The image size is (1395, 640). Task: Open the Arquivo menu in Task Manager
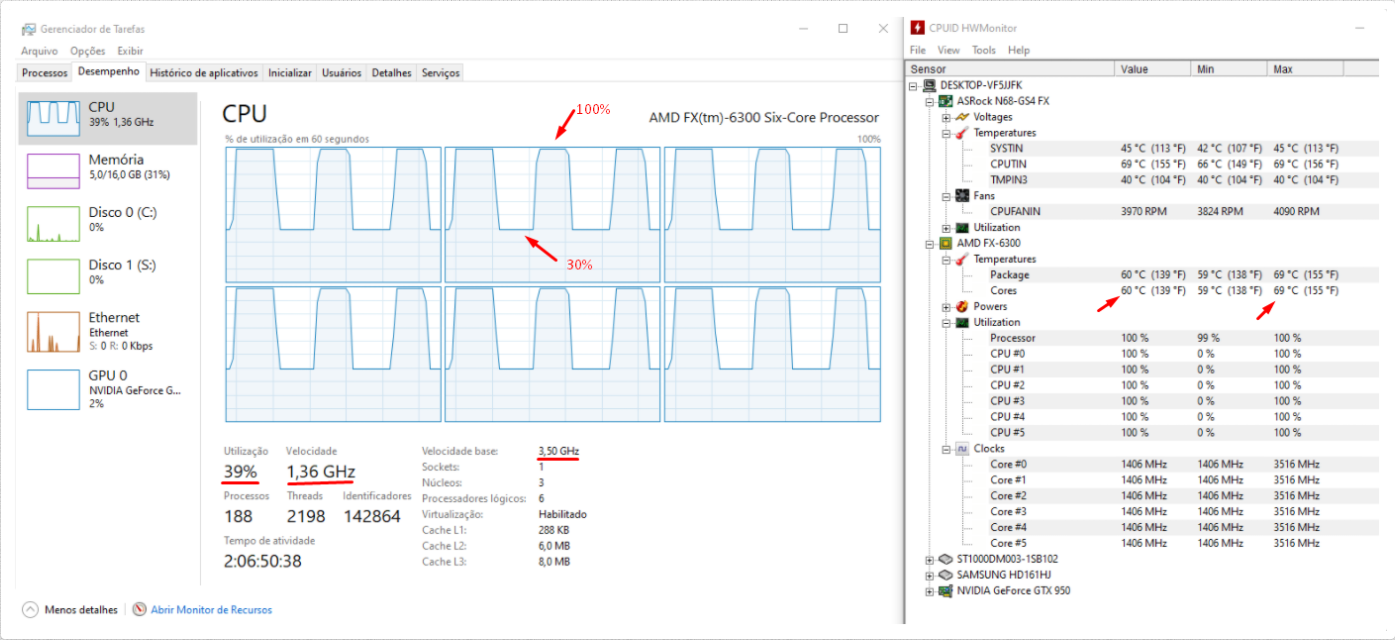click(40, 51)
